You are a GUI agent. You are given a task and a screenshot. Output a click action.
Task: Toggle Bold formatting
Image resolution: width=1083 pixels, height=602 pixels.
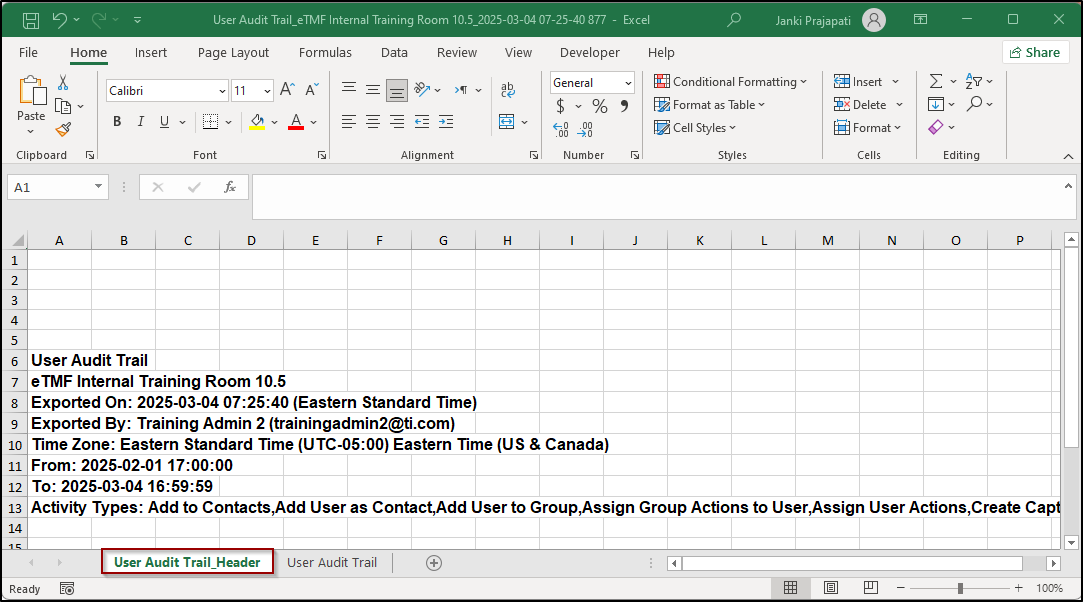click(x=117, y=122)
